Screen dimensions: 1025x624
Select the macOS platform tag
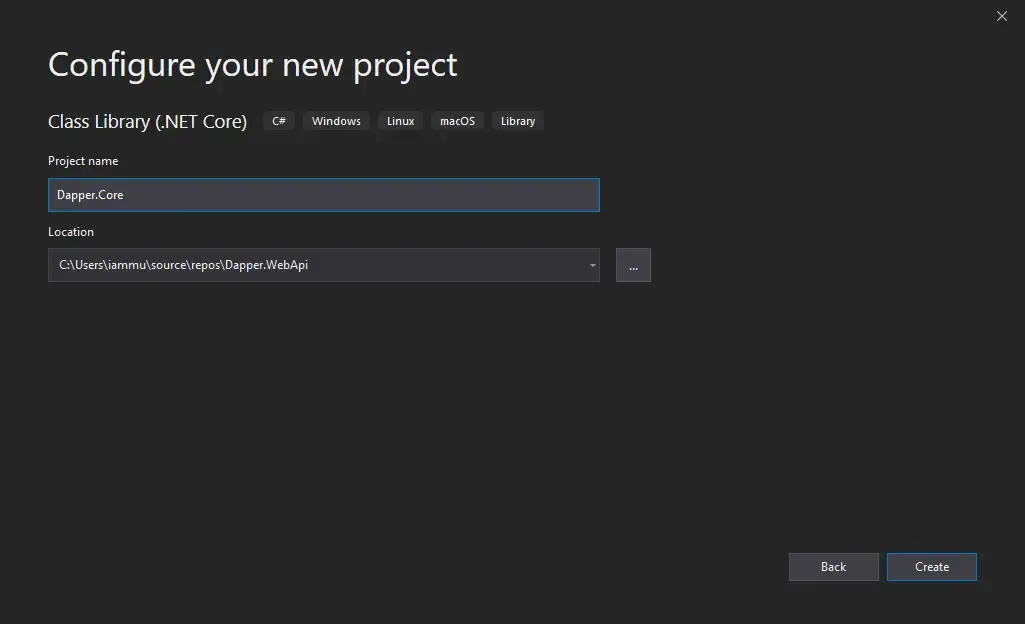click(457, 120)
